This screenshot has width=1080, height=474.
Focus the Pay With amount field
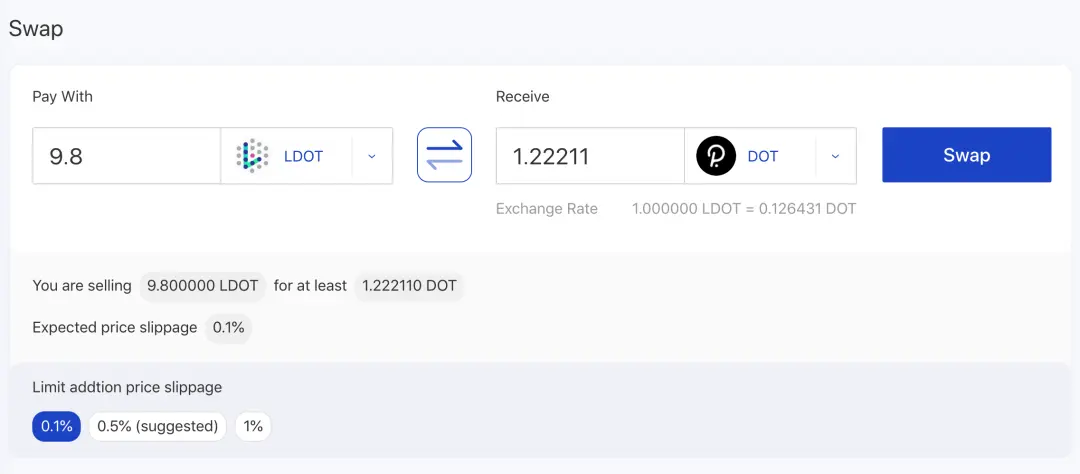pos(127,156)
